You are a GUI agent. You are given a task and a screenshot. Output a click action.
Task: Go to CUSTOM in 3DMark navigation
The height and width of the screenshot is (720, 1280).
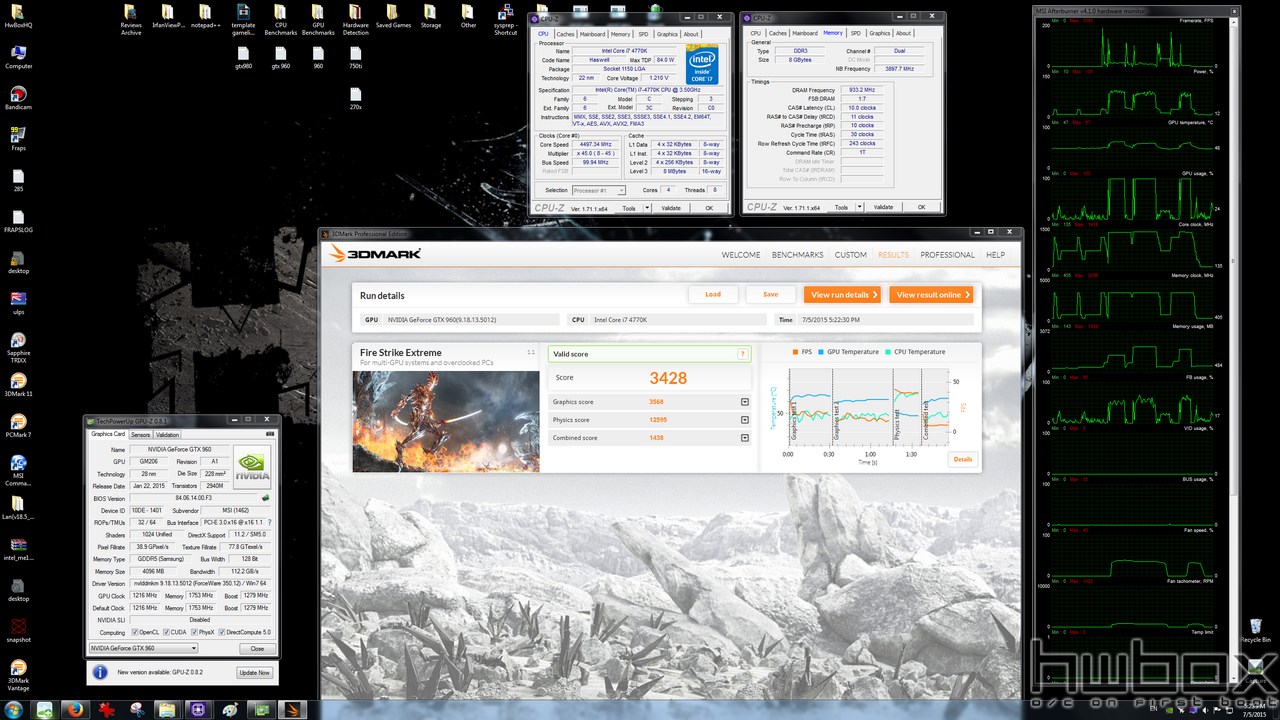point(851,255)
